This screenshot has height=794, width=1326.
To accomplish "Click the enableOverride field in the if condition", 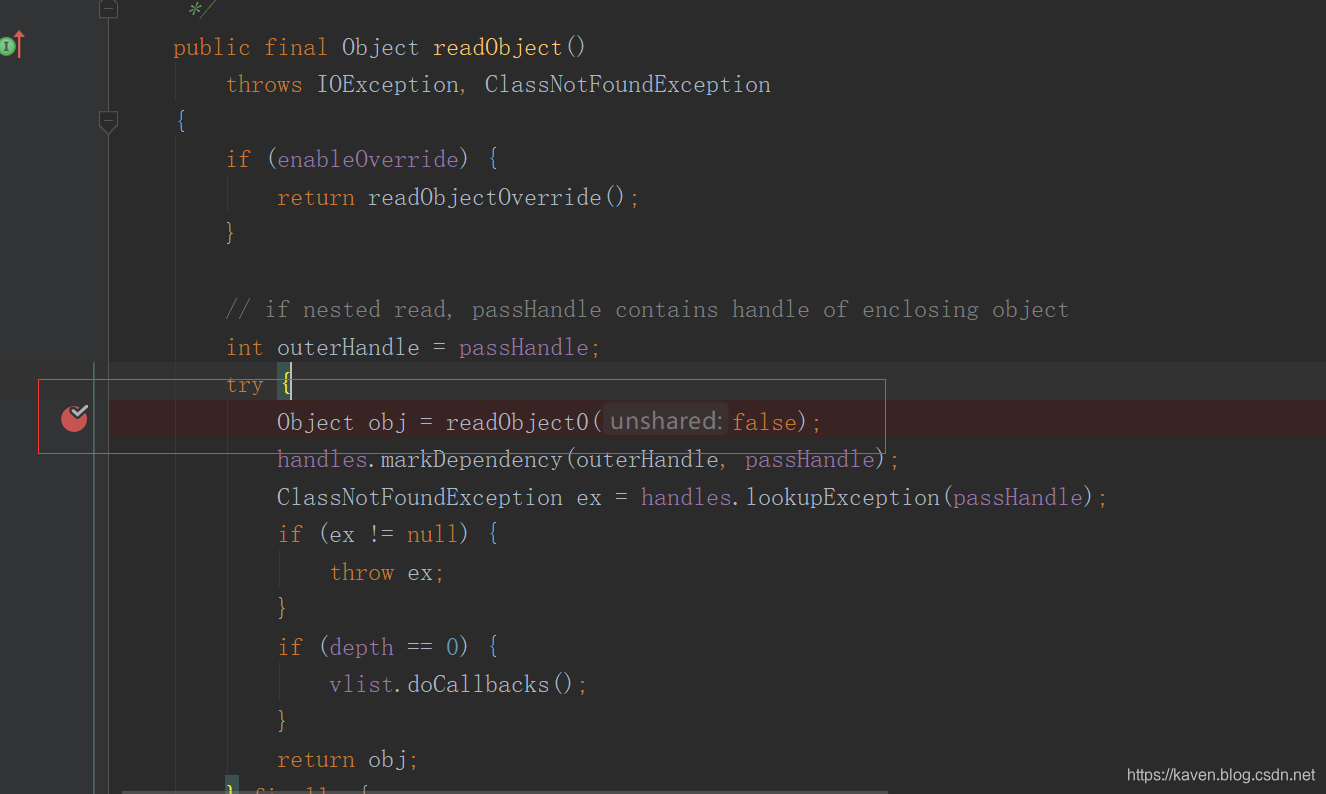I will (368, 159).
